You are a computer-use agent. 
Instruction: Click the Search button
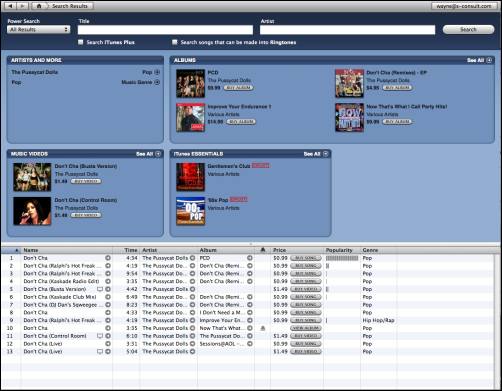(x=468, y=30)
